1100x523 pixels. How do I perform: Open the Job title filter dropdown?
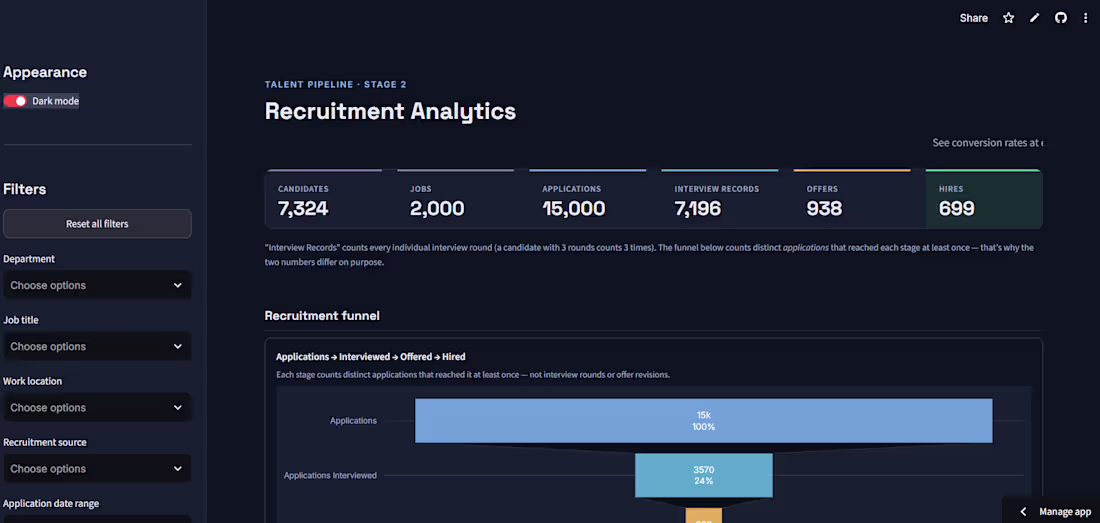[98, 346]
